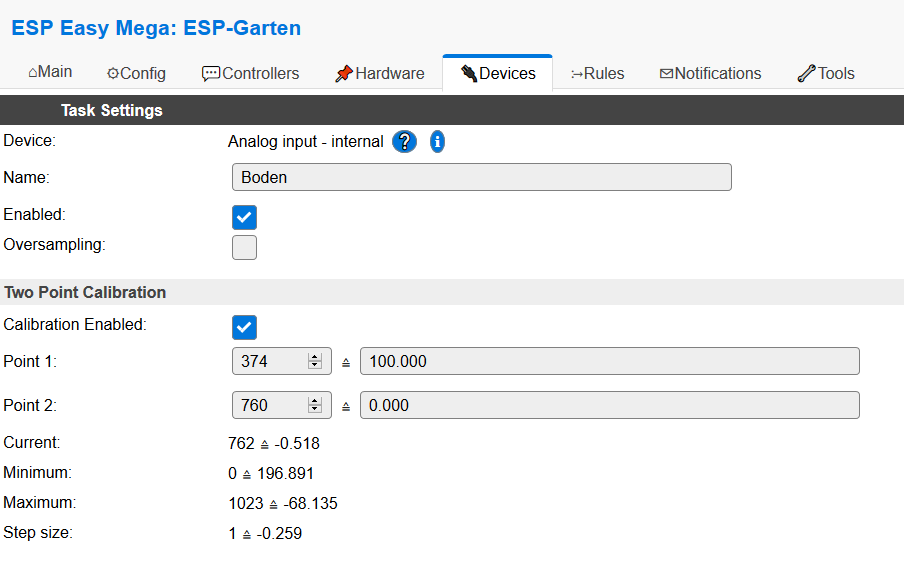904x561 pixels.
Task: Uncheck the Enabled checkbox
Action: click(x=244, y=217)
